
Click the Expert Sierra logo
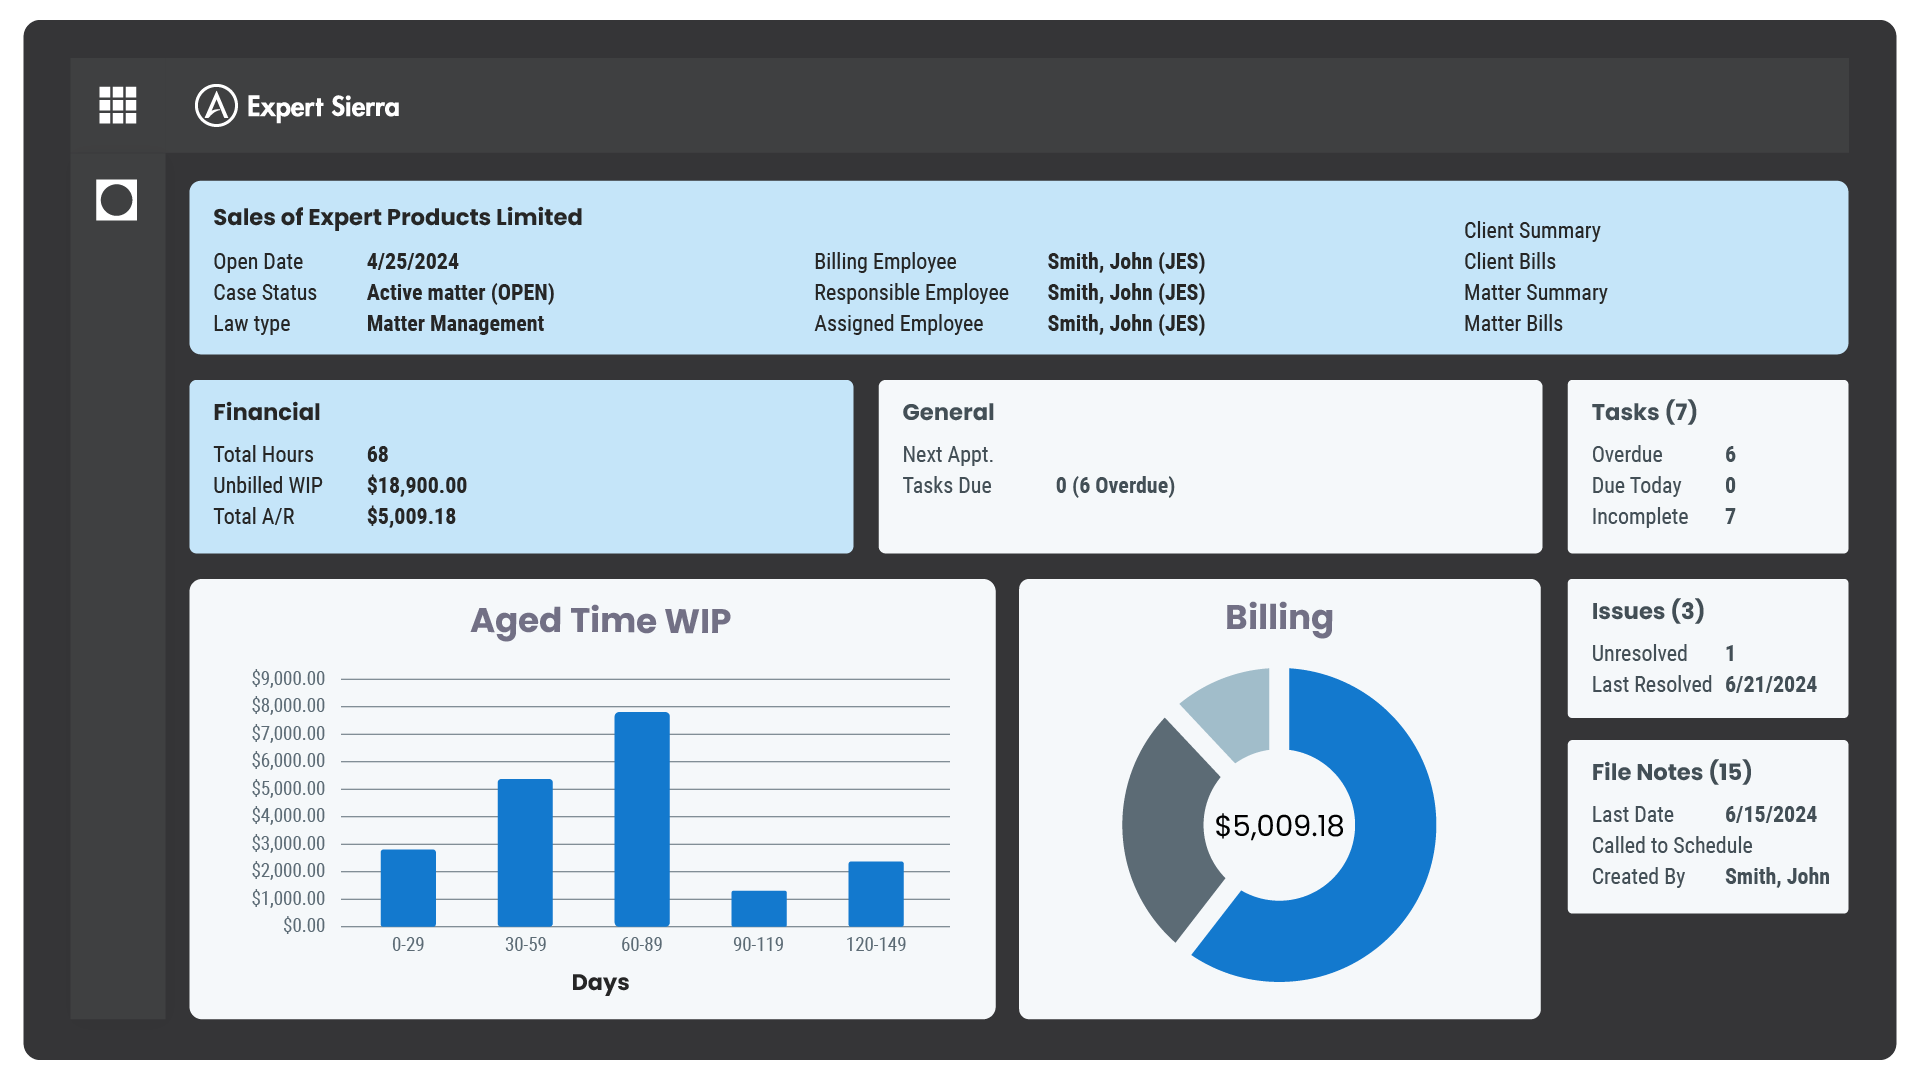[x=215, y=105]
